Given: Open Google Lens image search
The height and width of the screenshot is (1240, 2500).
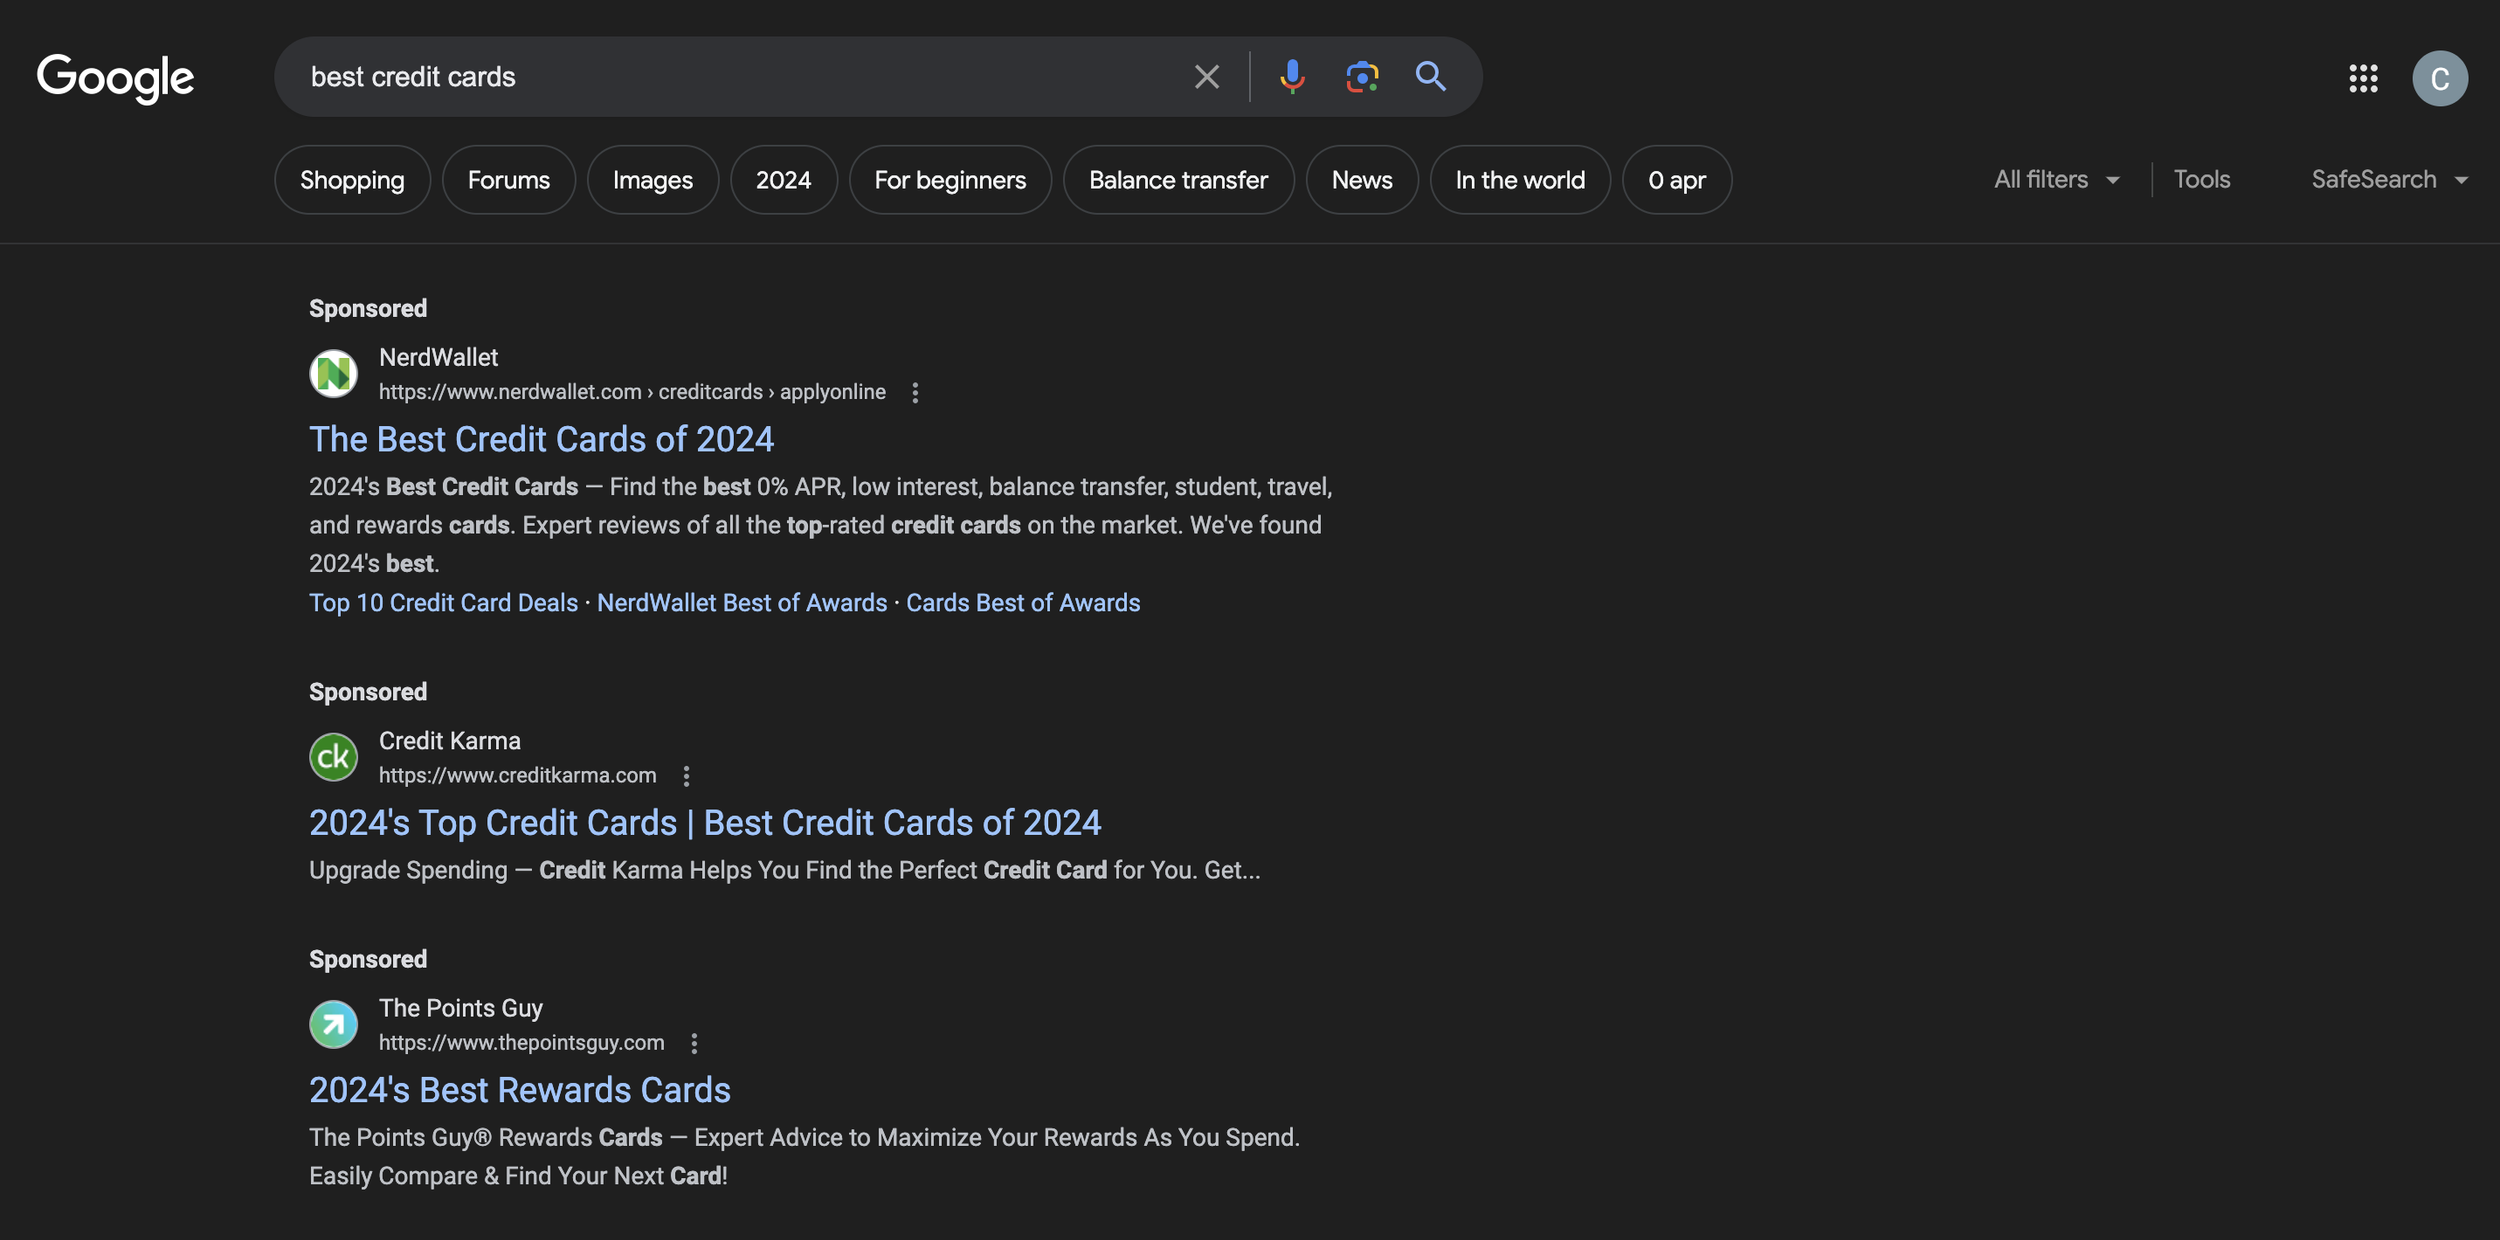Looking at the screenshot, I should (1362, 77).
